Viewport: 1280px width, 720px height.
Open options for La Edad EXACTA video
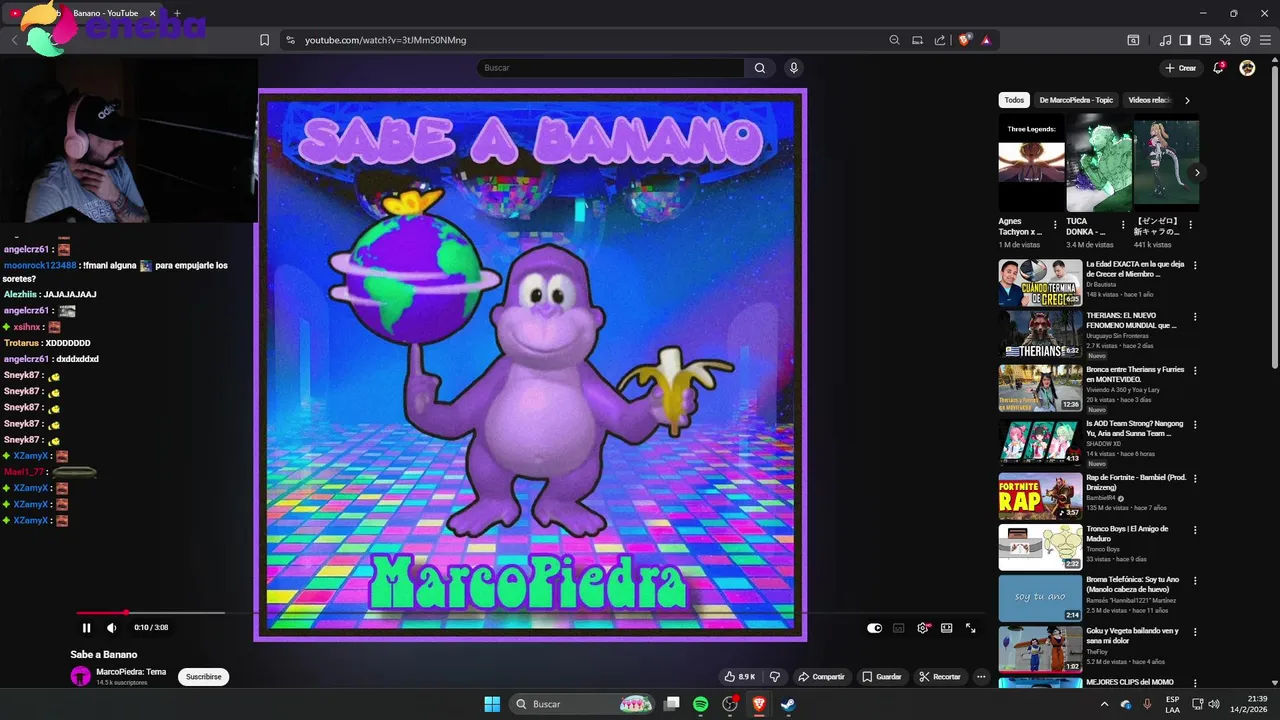[x=1195, y=265]
